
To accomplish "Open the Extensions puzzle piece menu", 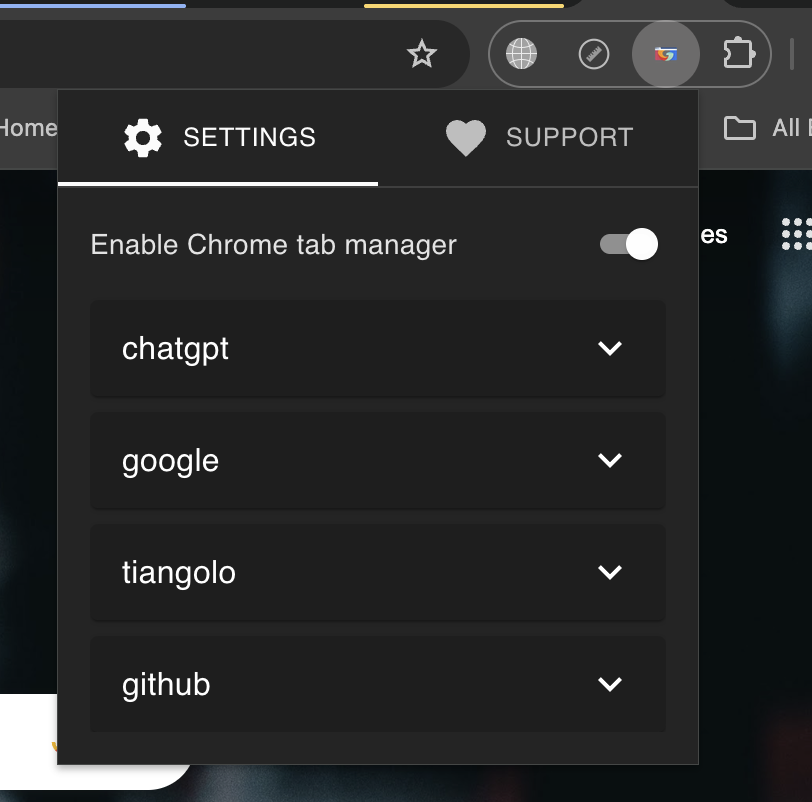I will [x=738, y=53].
